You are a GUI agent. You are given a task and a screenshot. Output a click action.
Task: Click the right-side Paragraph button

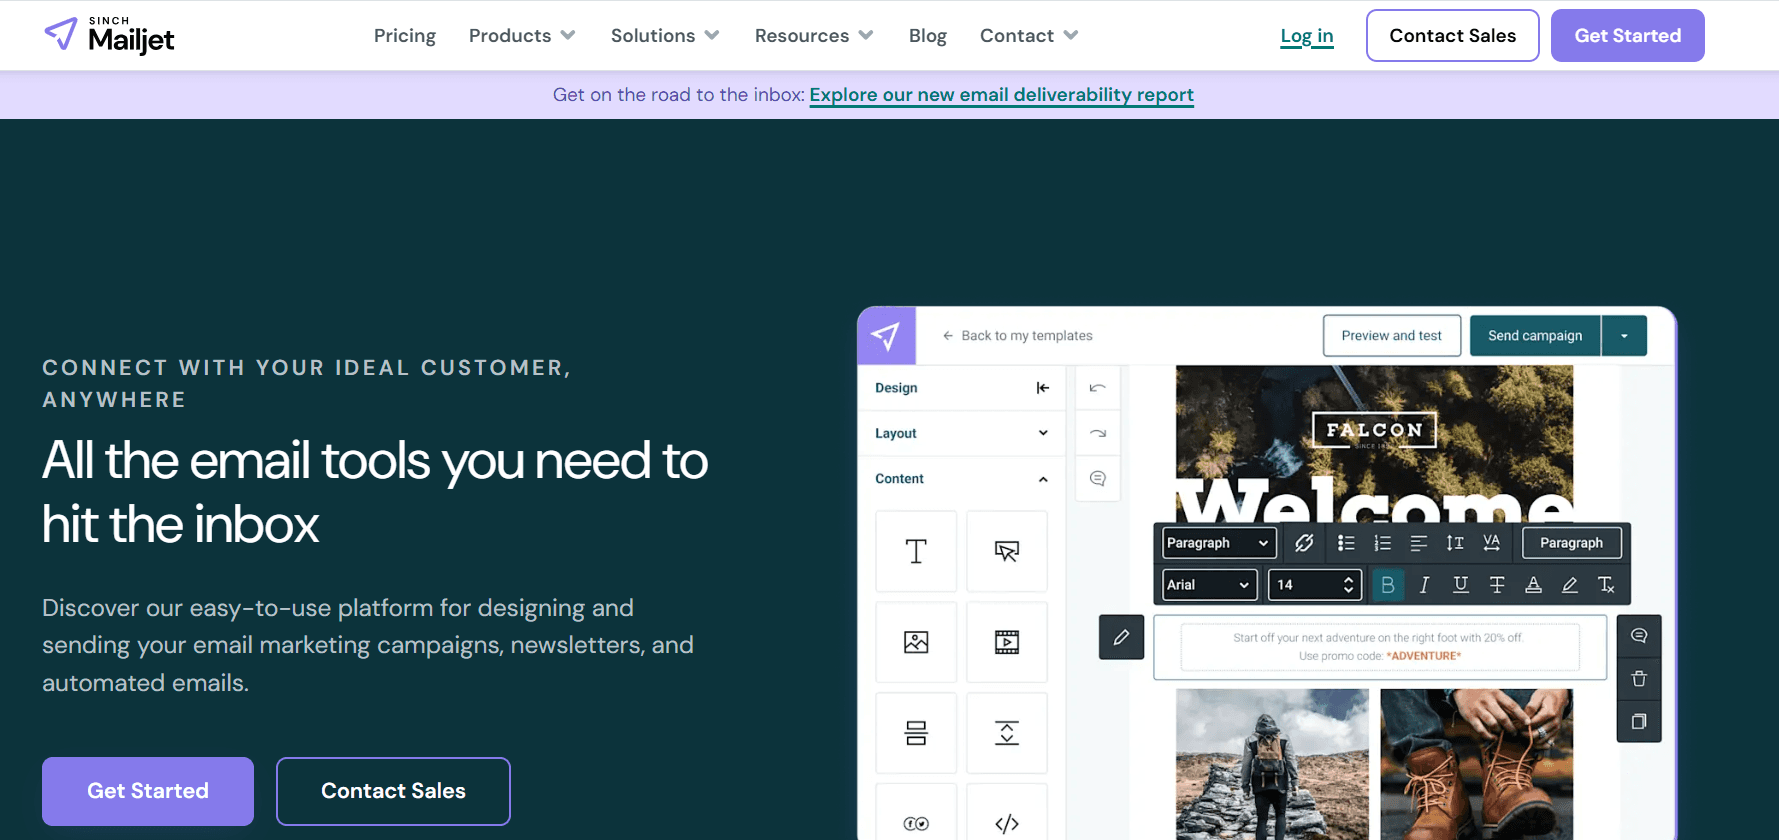1572,543
